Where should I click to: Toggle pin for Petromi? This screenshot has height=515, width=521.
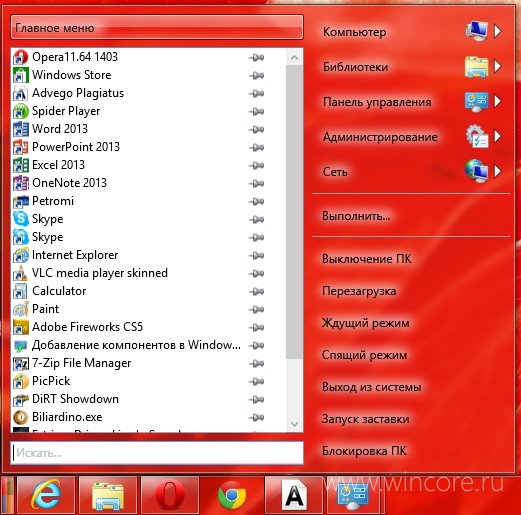[x=256, y=202]
